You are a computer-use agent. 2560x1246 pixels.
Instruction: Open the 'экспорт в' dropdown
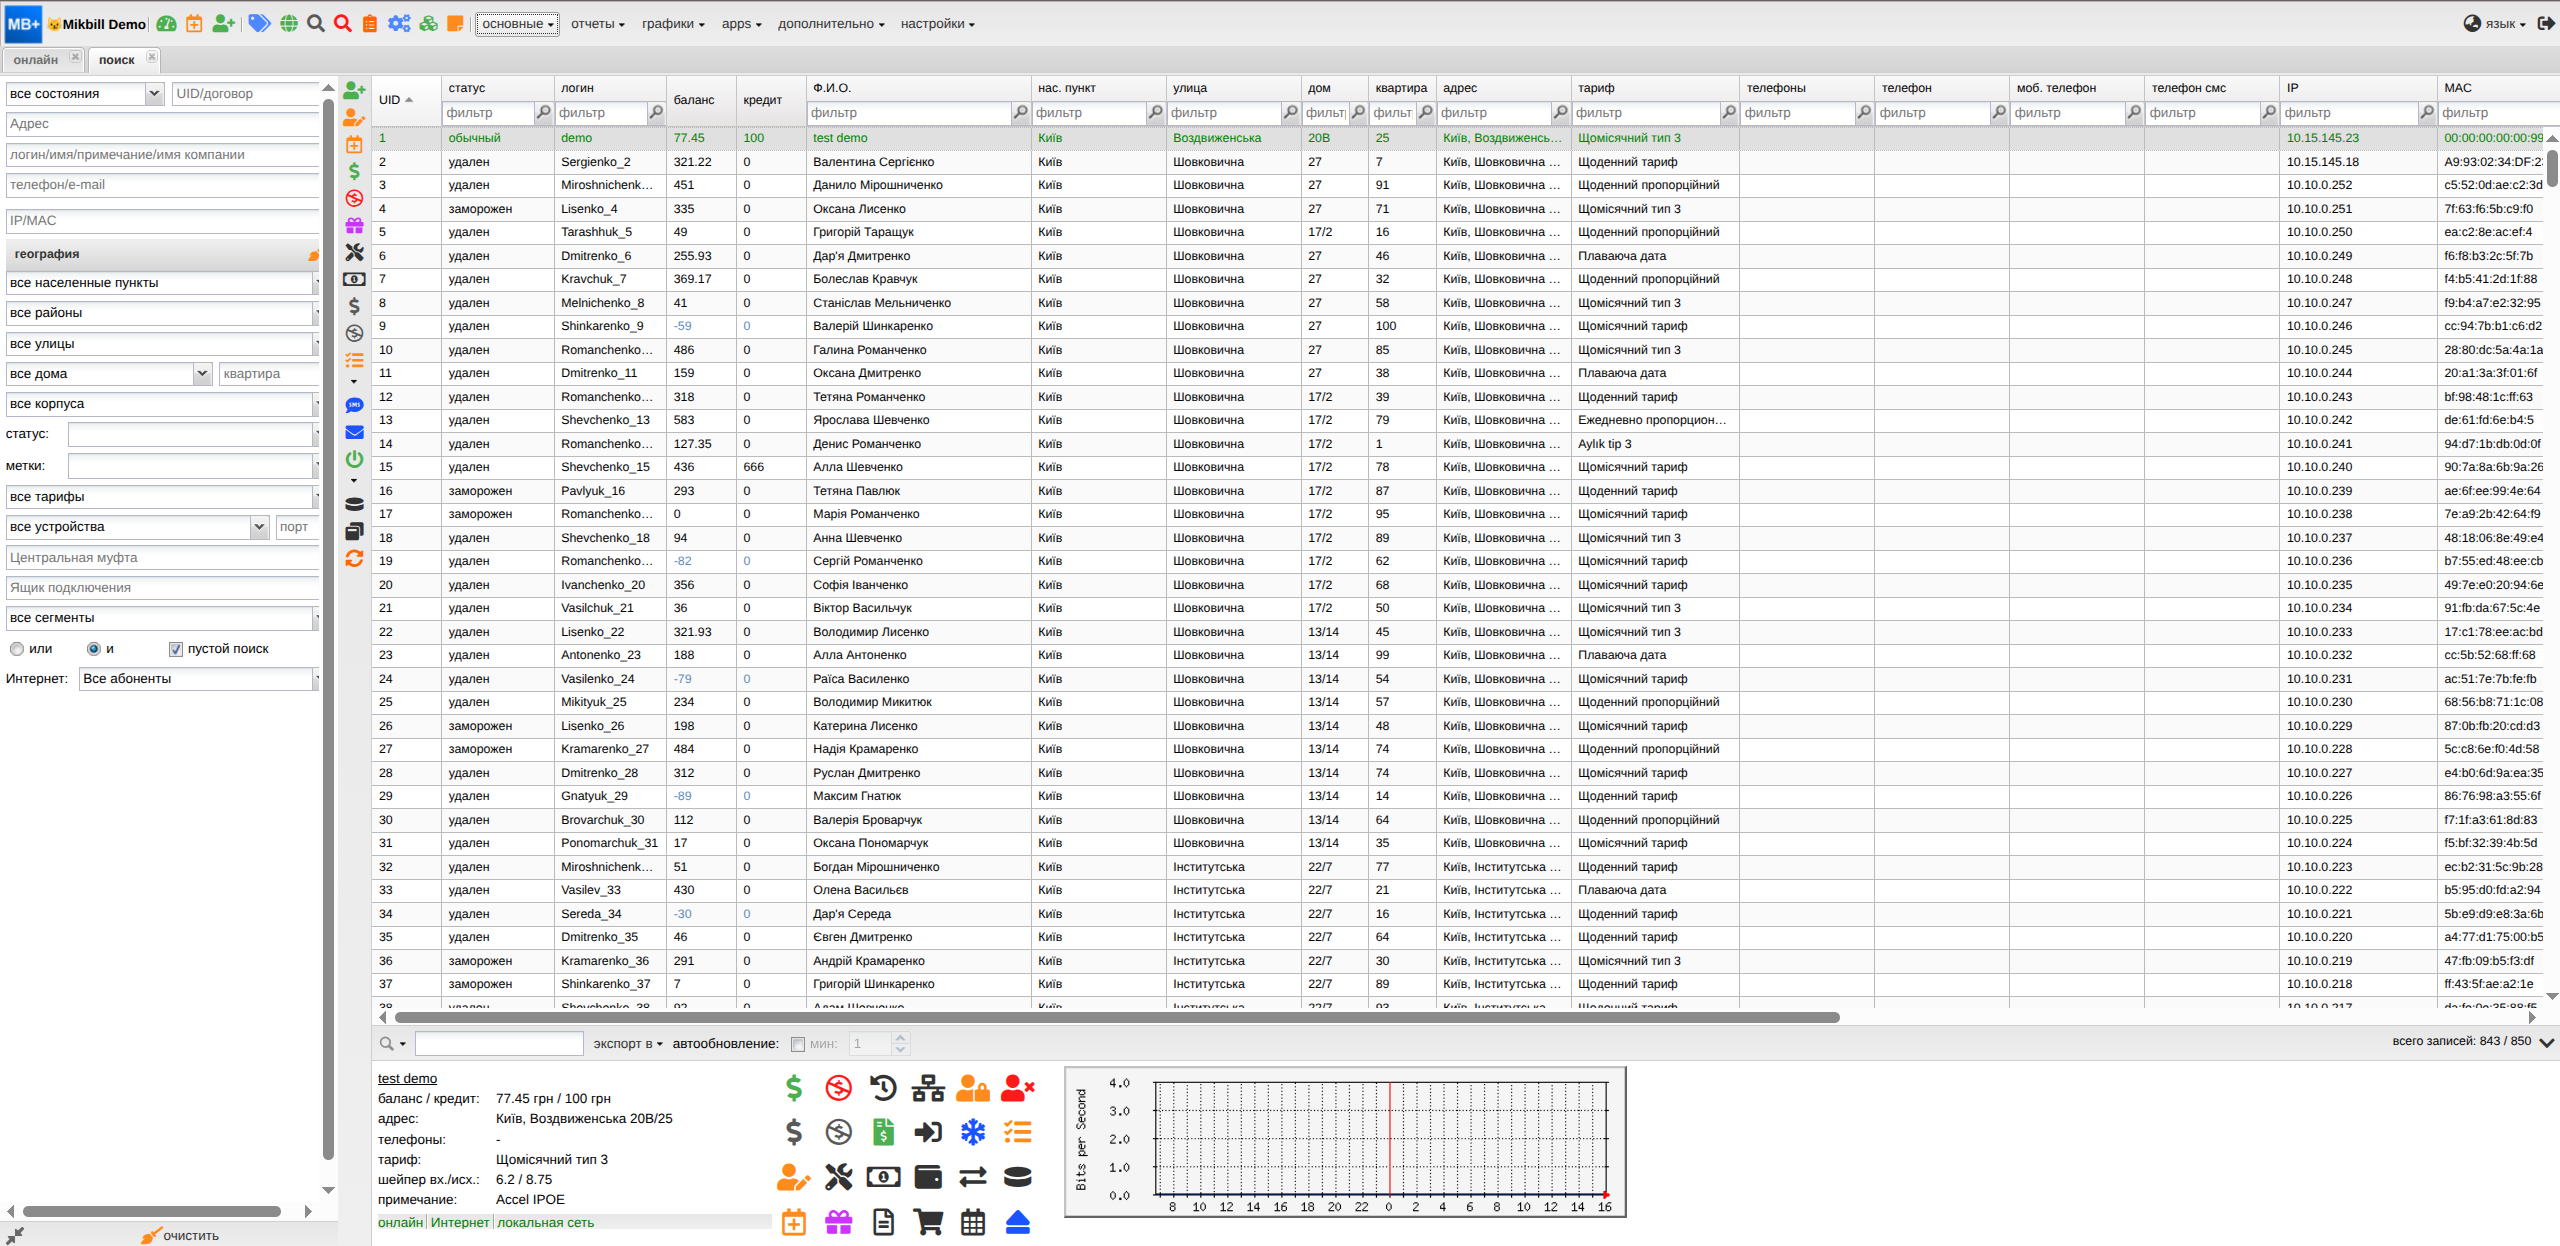[x=627, y=1044]
